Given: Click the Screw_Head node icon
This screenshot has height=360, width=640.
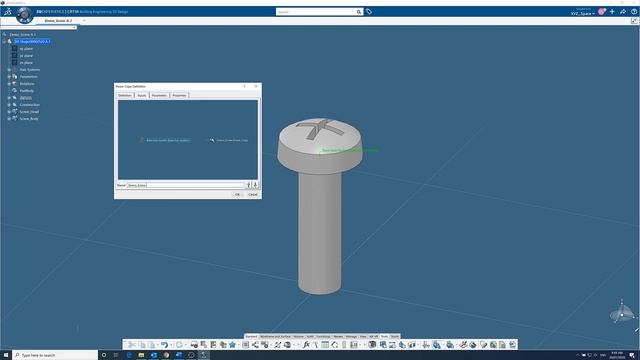Looking at the screenshot, I should (15, 111).
